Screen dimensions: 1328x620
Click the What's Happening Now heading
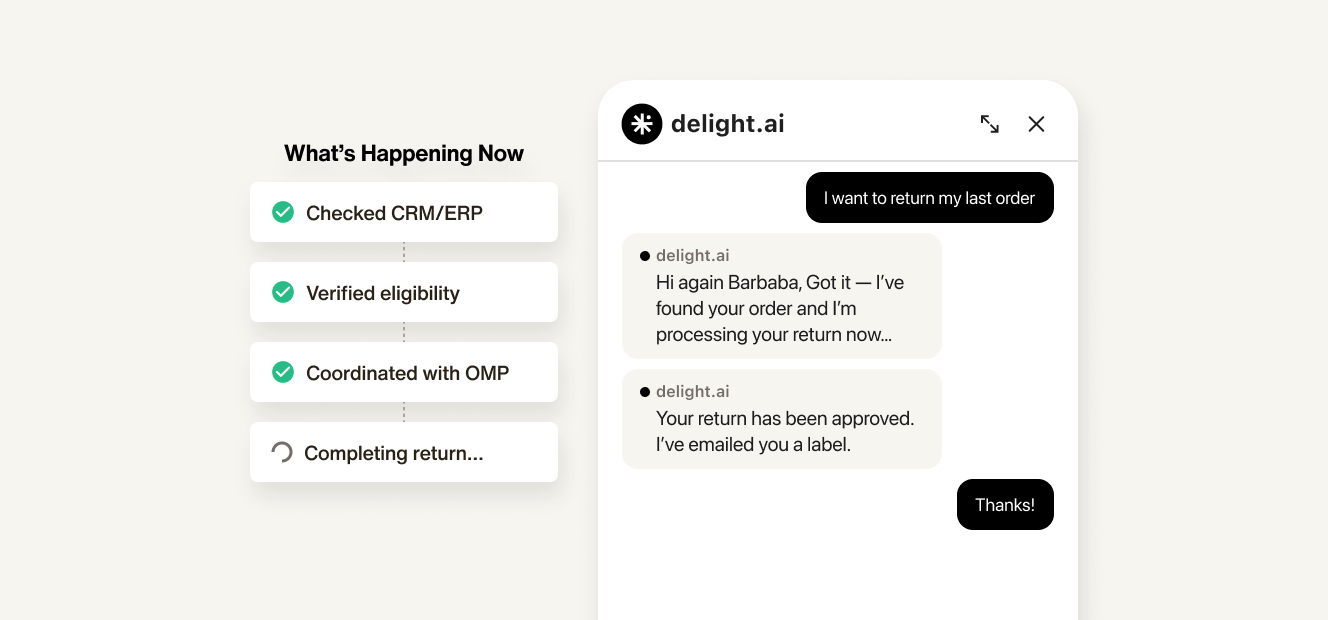coord(404,153)
